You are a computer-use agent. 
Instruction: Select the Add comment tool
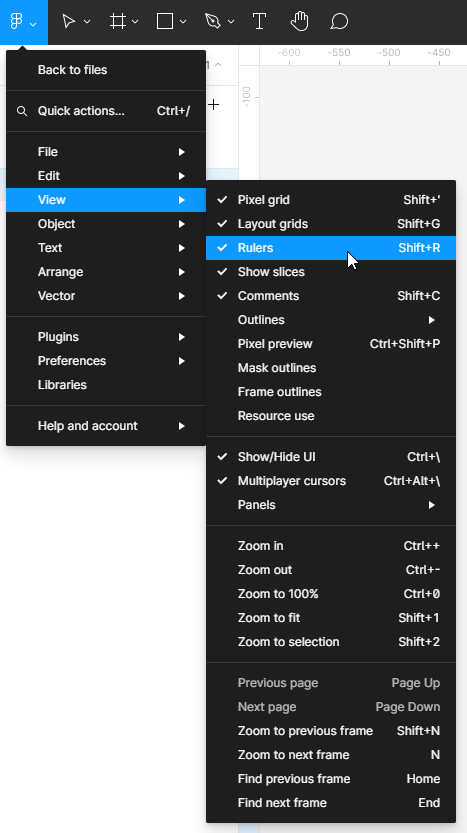(x=339, y=22)
